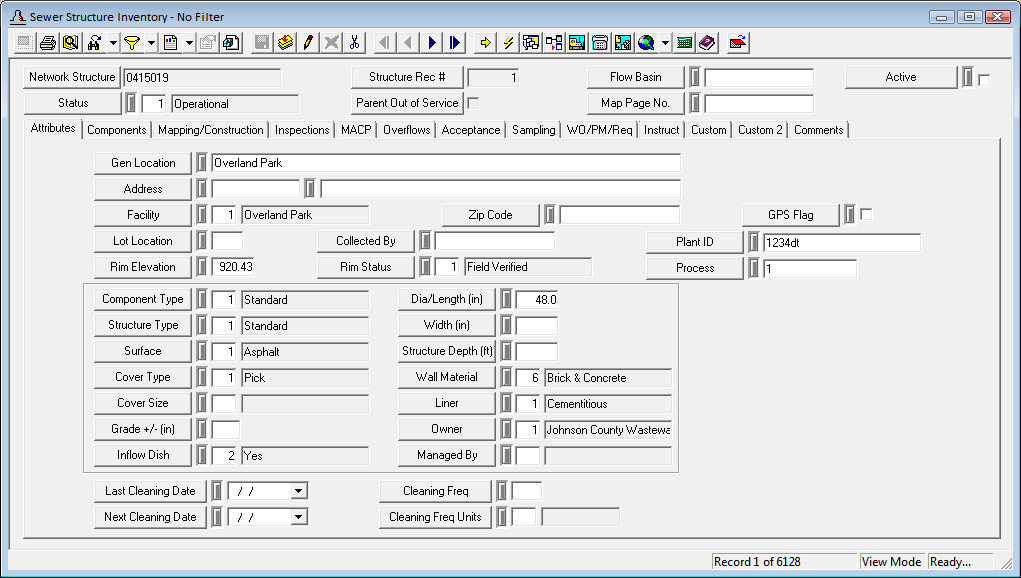This screenshot has width=1021, height=578.
Task: Open the MACP tab
Action: pyautogui.click(x=356, y=129)
